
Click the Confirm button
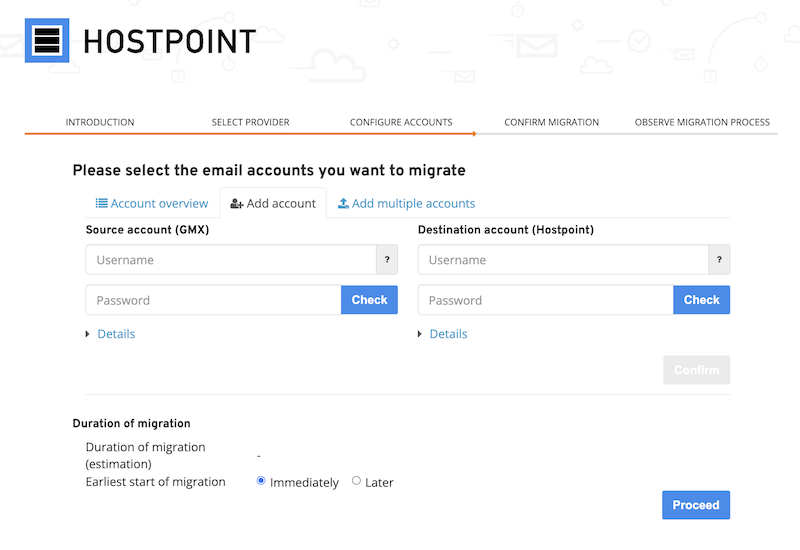696,370
